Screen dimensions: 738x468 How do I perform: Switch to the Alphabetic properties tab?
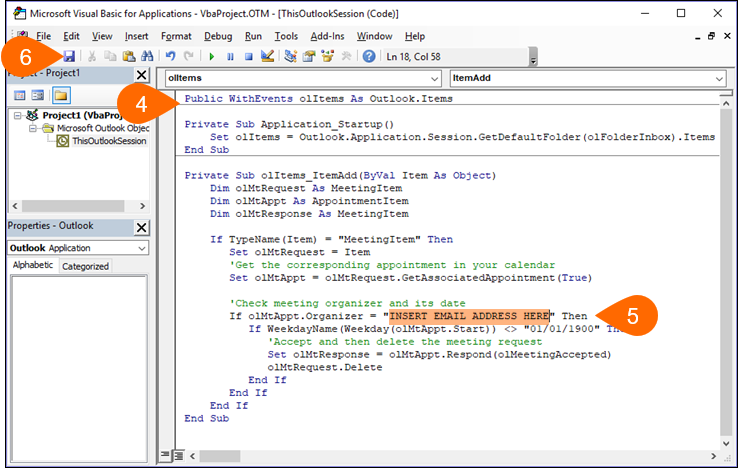33,265
